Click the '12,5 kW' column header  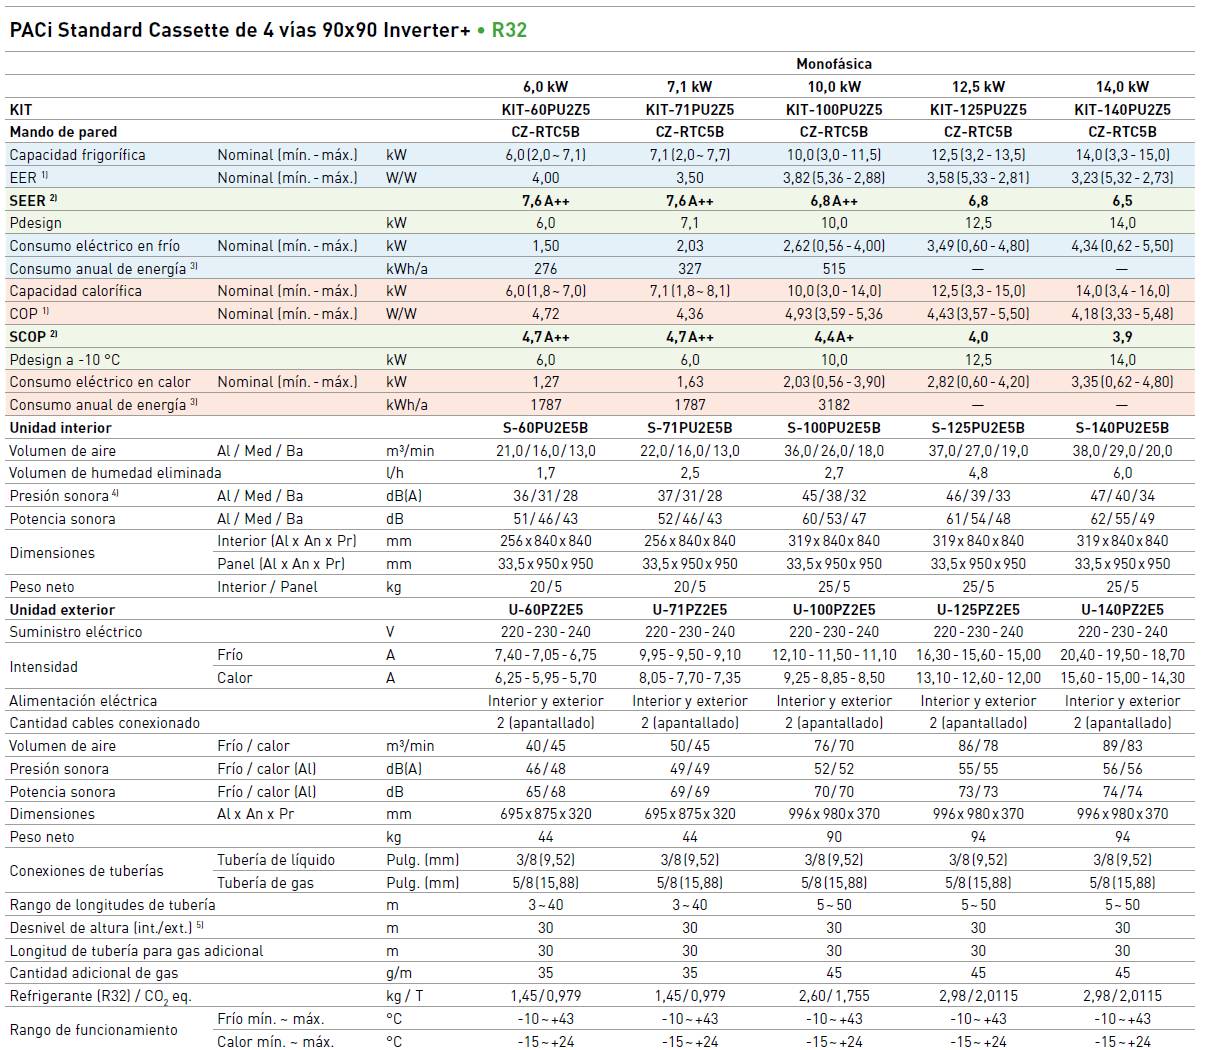coord(978,87)
